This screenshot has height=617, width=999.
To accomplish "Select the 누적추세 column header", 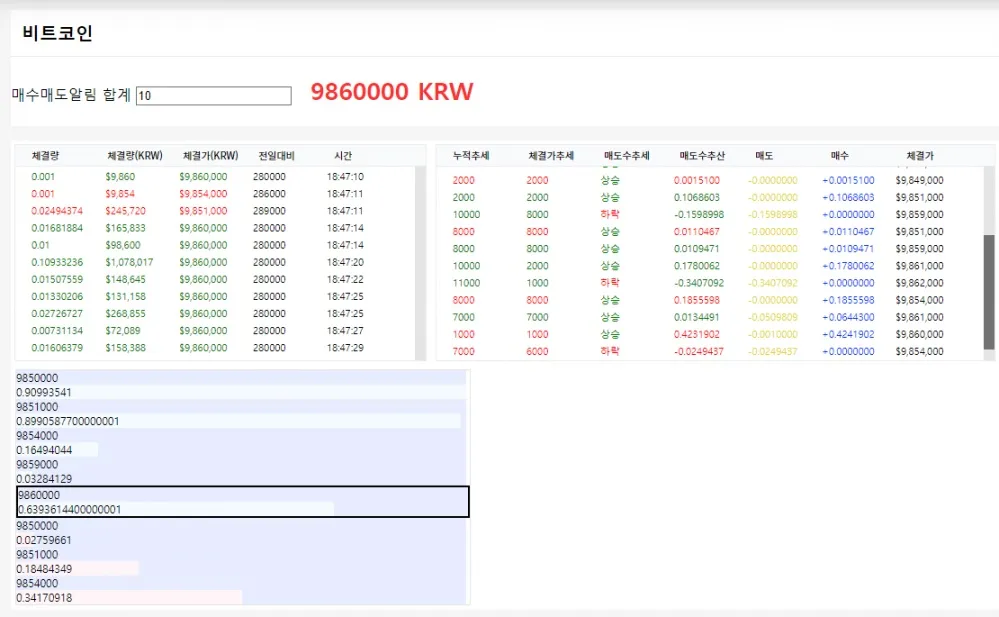I will click(471, 156).
